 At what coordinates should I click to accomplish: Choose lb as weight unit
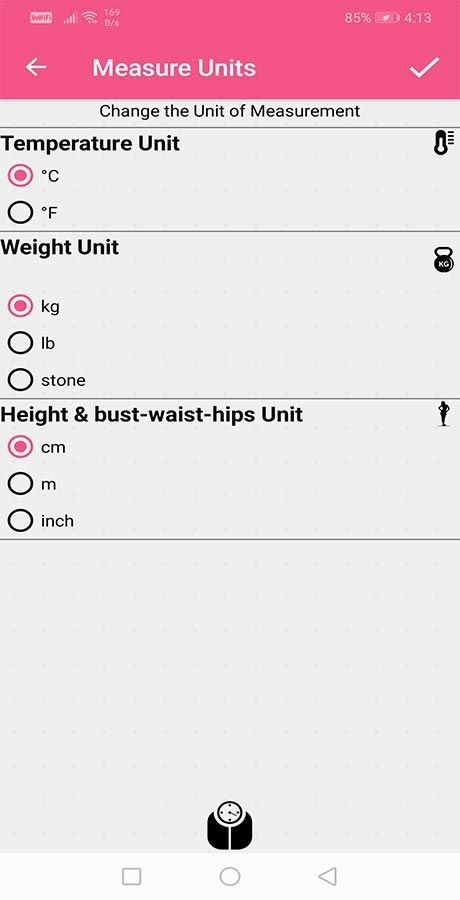click(x=32, y=343)
